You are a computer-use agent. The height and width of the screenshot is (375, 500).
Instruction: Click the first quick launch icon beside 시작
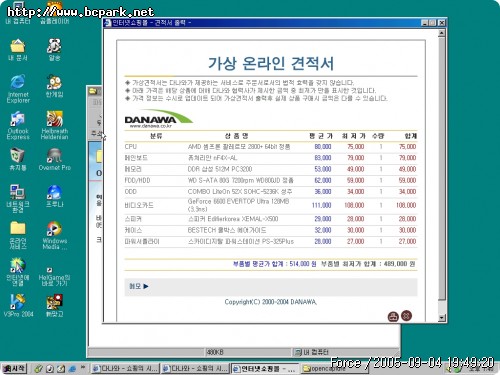39,369
